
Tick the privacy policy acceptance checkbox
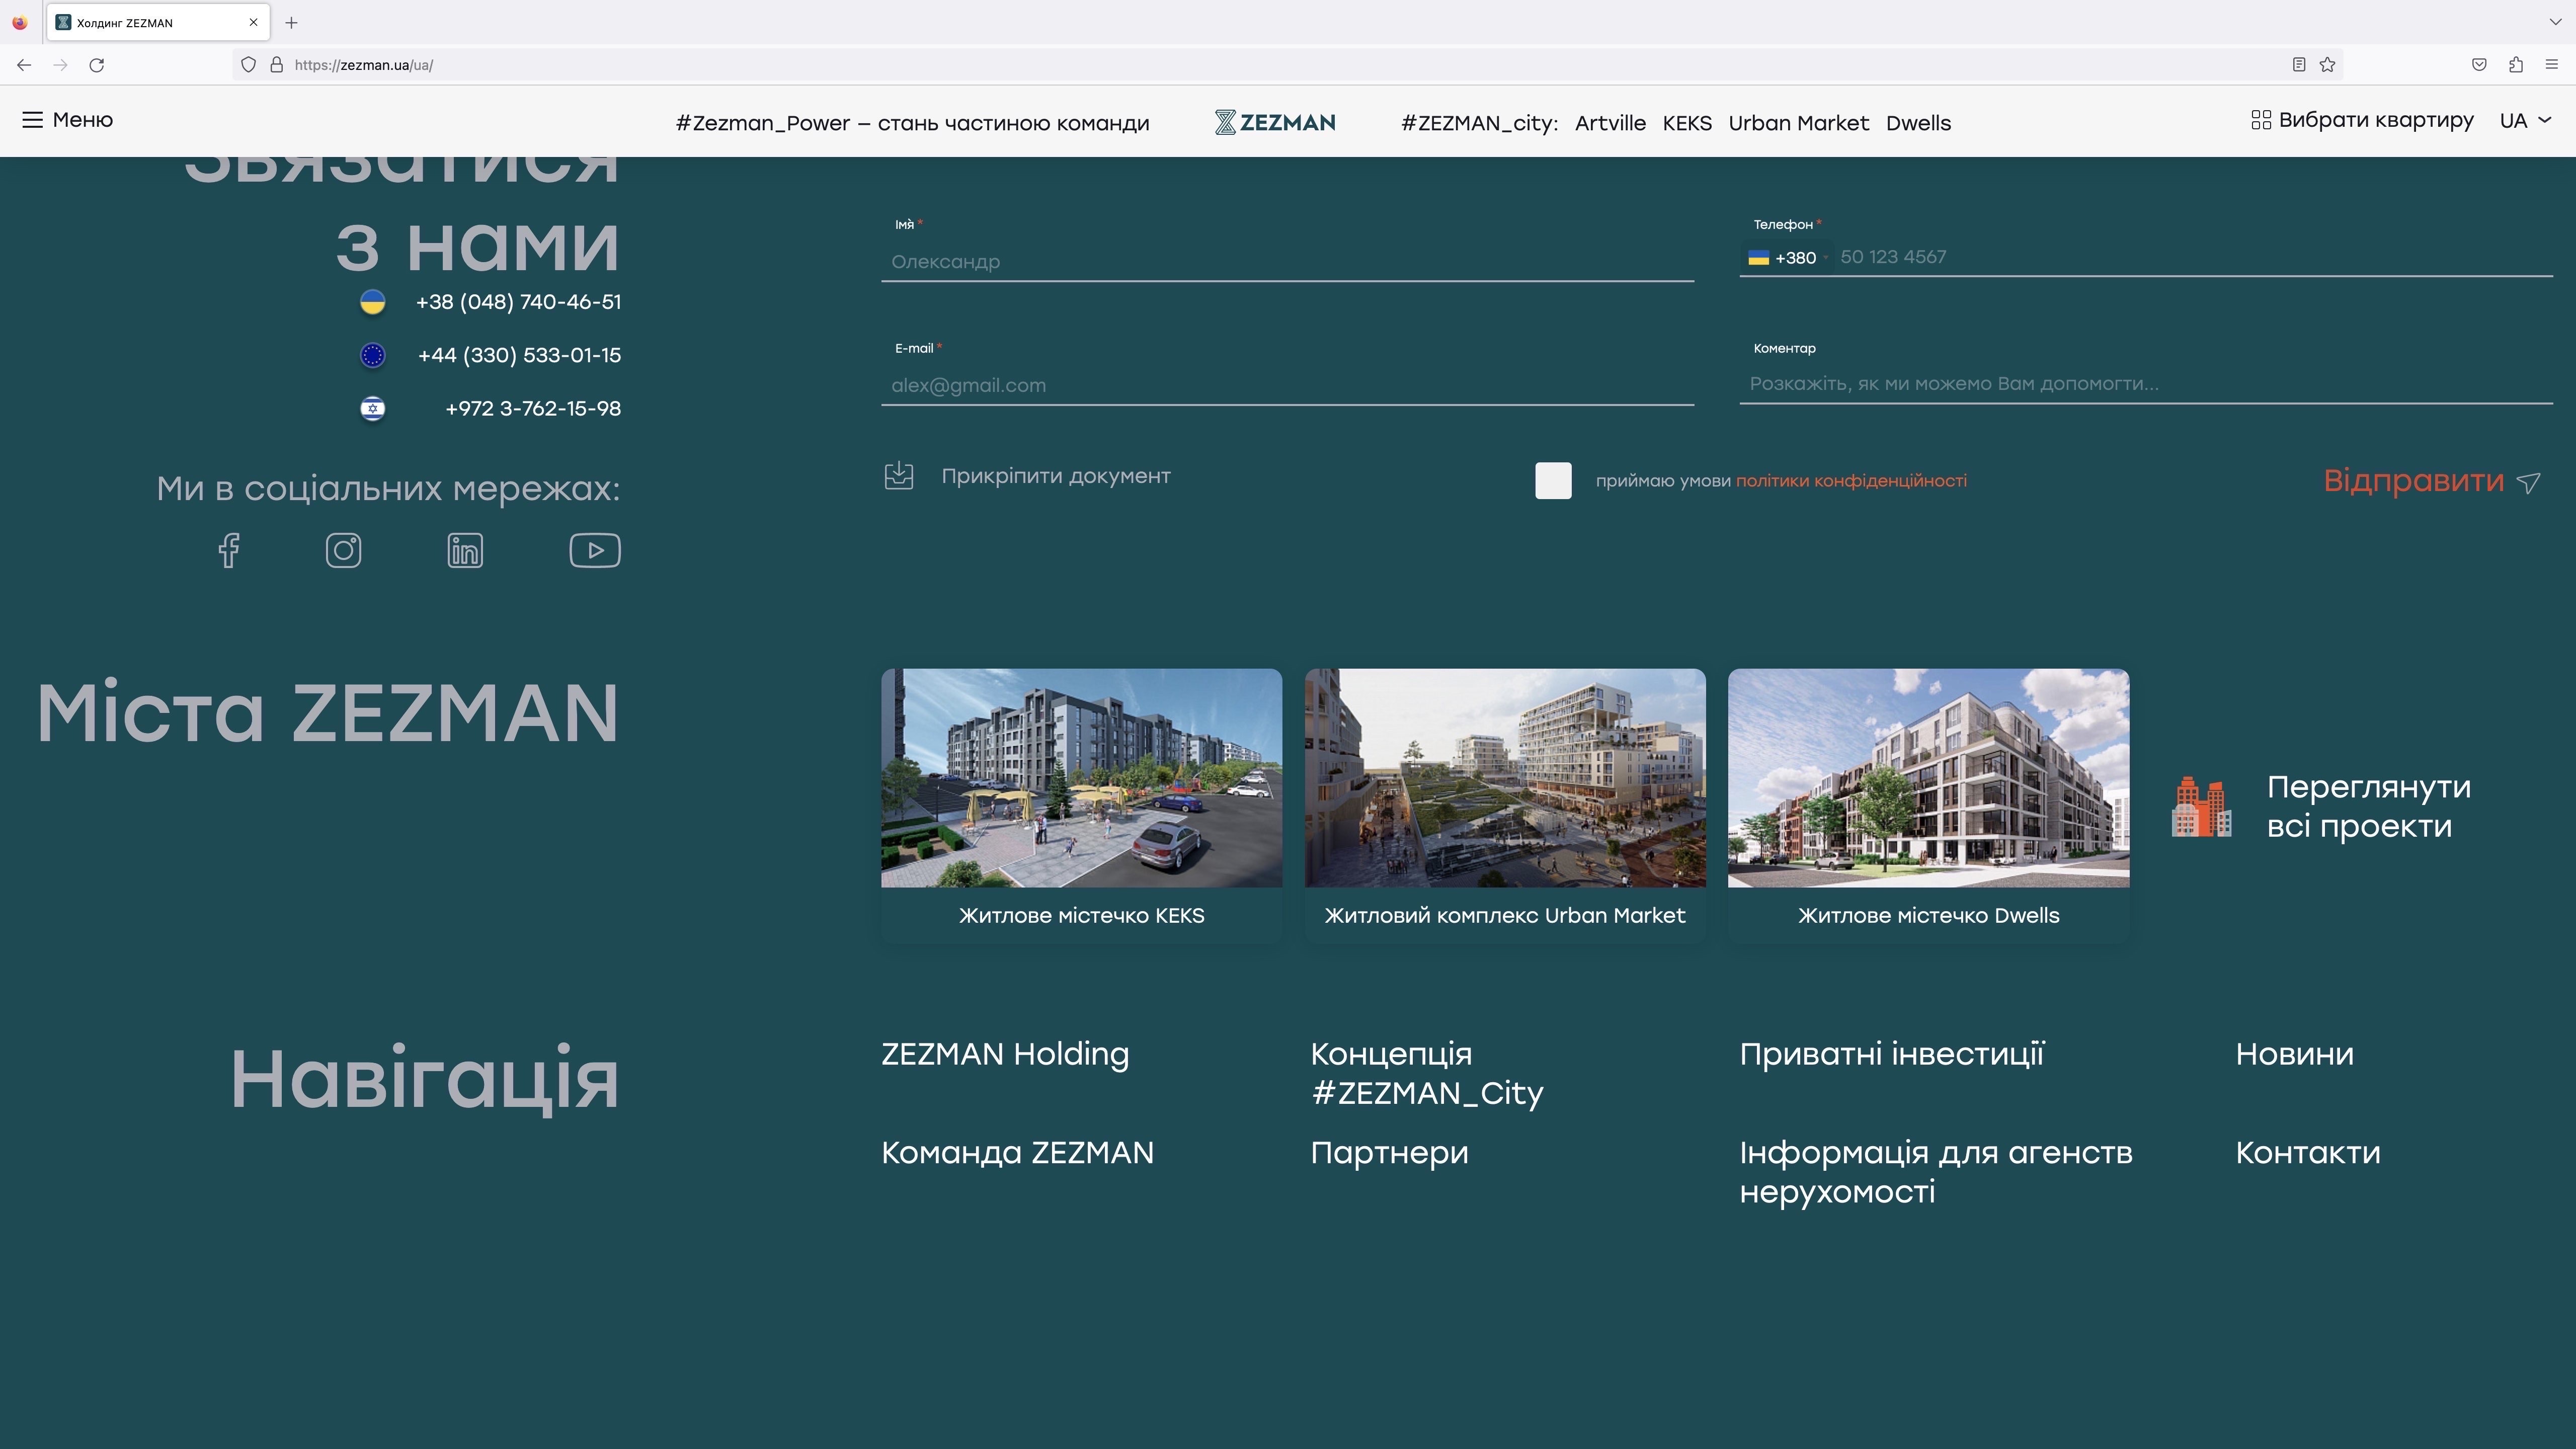point(1553,481)
